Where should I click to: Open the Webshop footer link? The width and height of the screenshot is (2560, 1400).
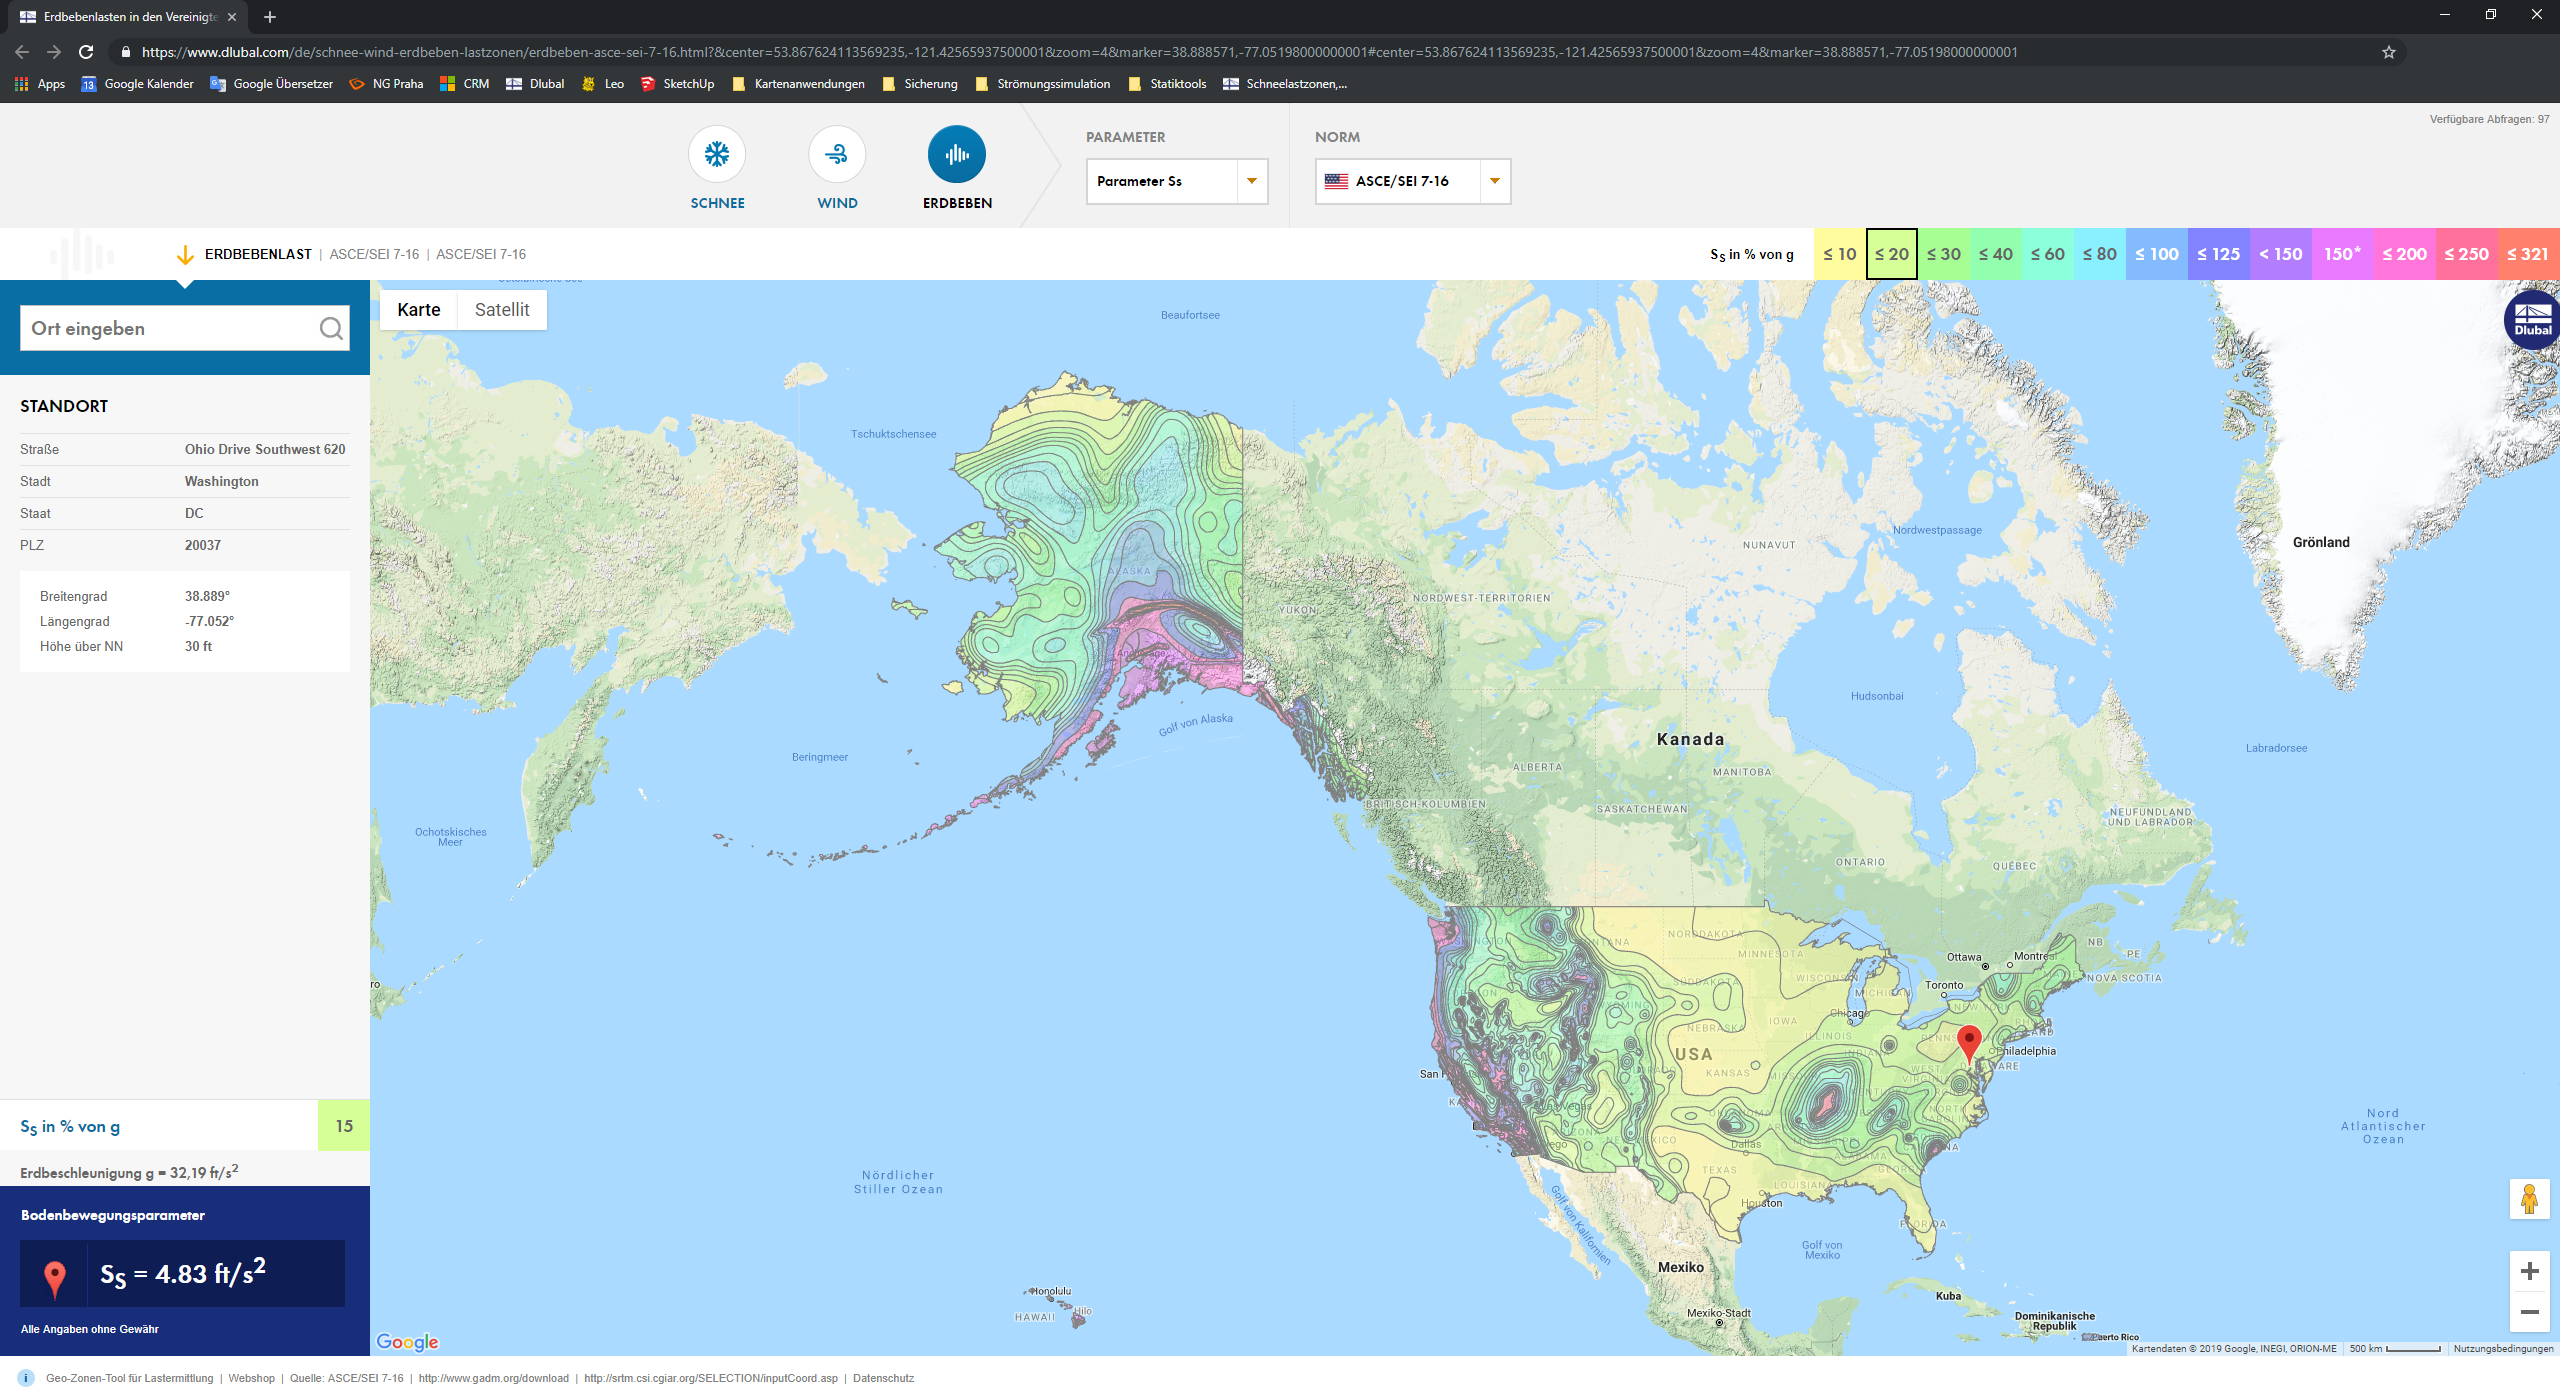coord(251,1378)
